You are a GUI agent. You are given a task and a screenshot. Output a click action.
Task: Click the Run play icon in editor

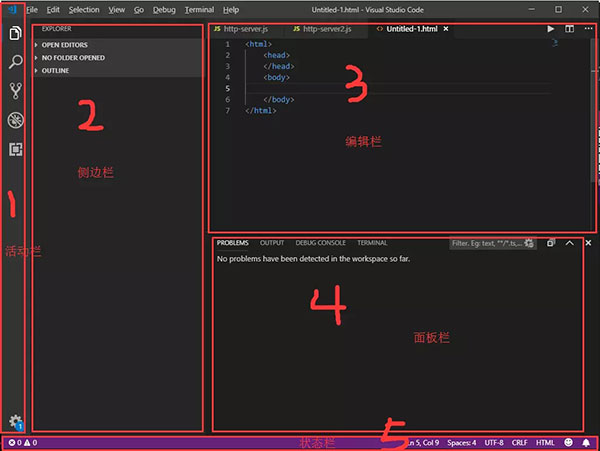point(550,29)
